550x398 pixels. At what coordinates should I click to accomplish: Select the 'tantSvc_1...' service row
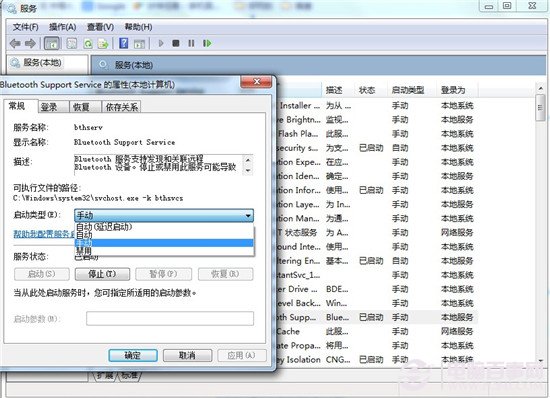click(377, 275)
